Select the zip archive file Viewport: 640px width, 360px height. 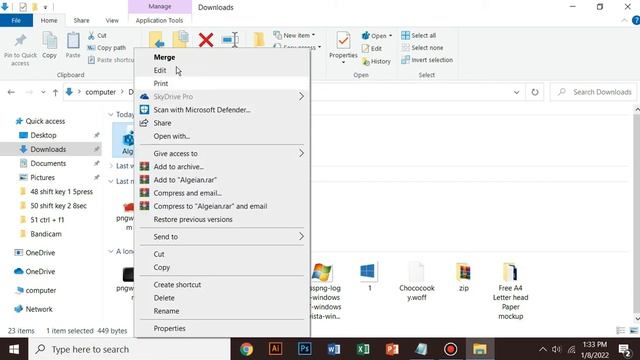[x=464, y=277]
